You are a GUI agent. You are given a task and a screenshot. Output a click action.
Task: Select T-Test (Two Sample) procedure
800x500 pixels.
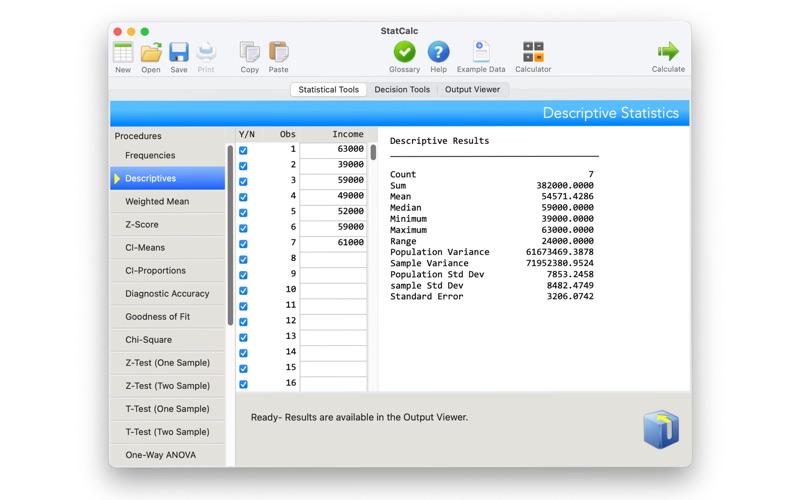click(167, 432)
